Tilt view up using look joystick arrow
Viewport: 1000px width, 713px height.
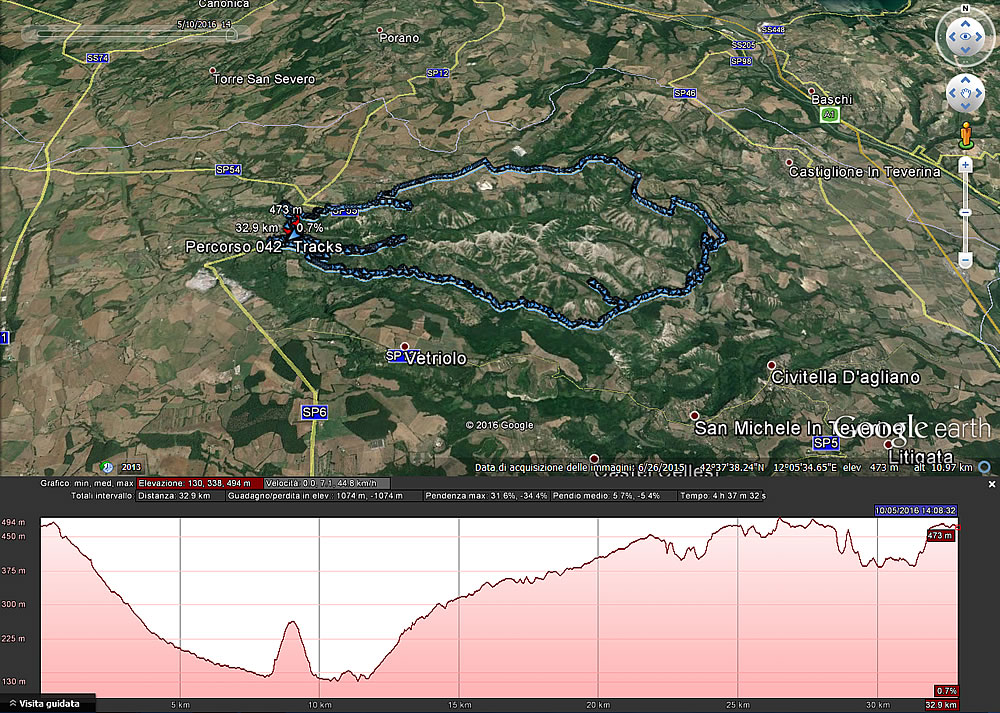[x=965, y=20]
